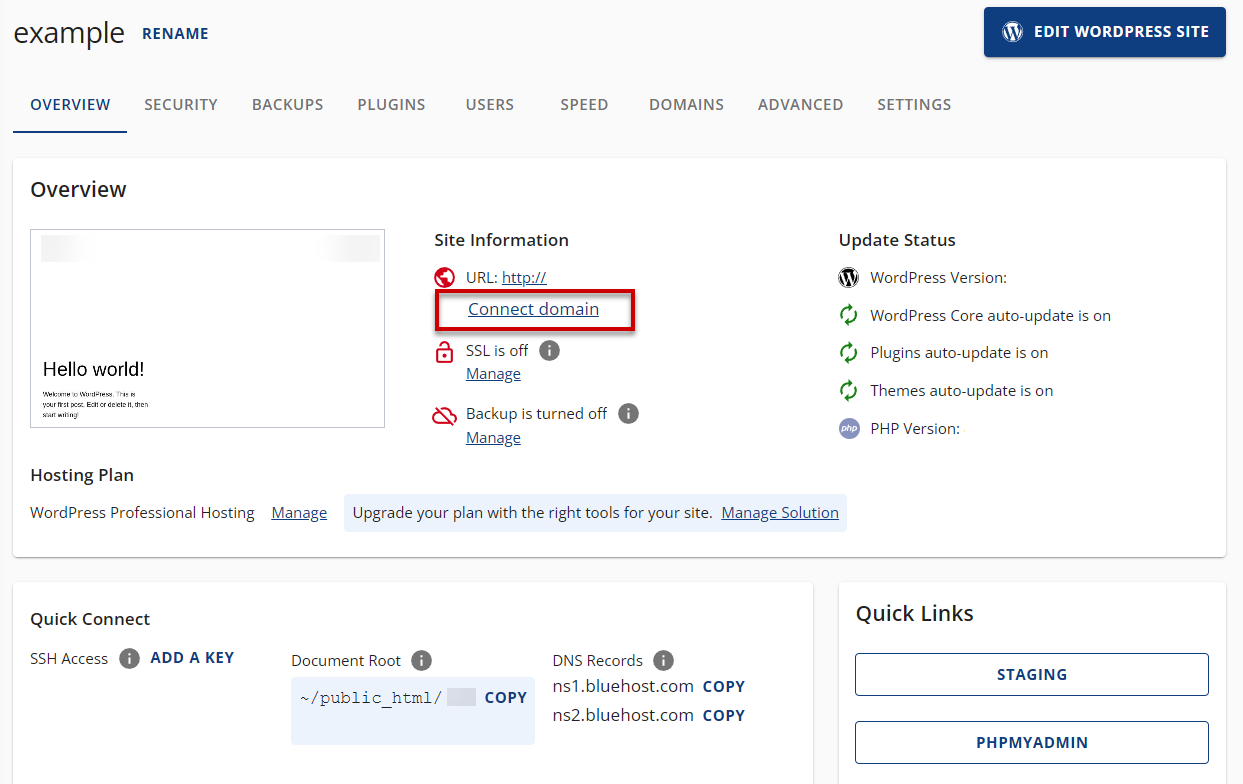Click the info icon beside SSH Access

click(x=129, y=658)
